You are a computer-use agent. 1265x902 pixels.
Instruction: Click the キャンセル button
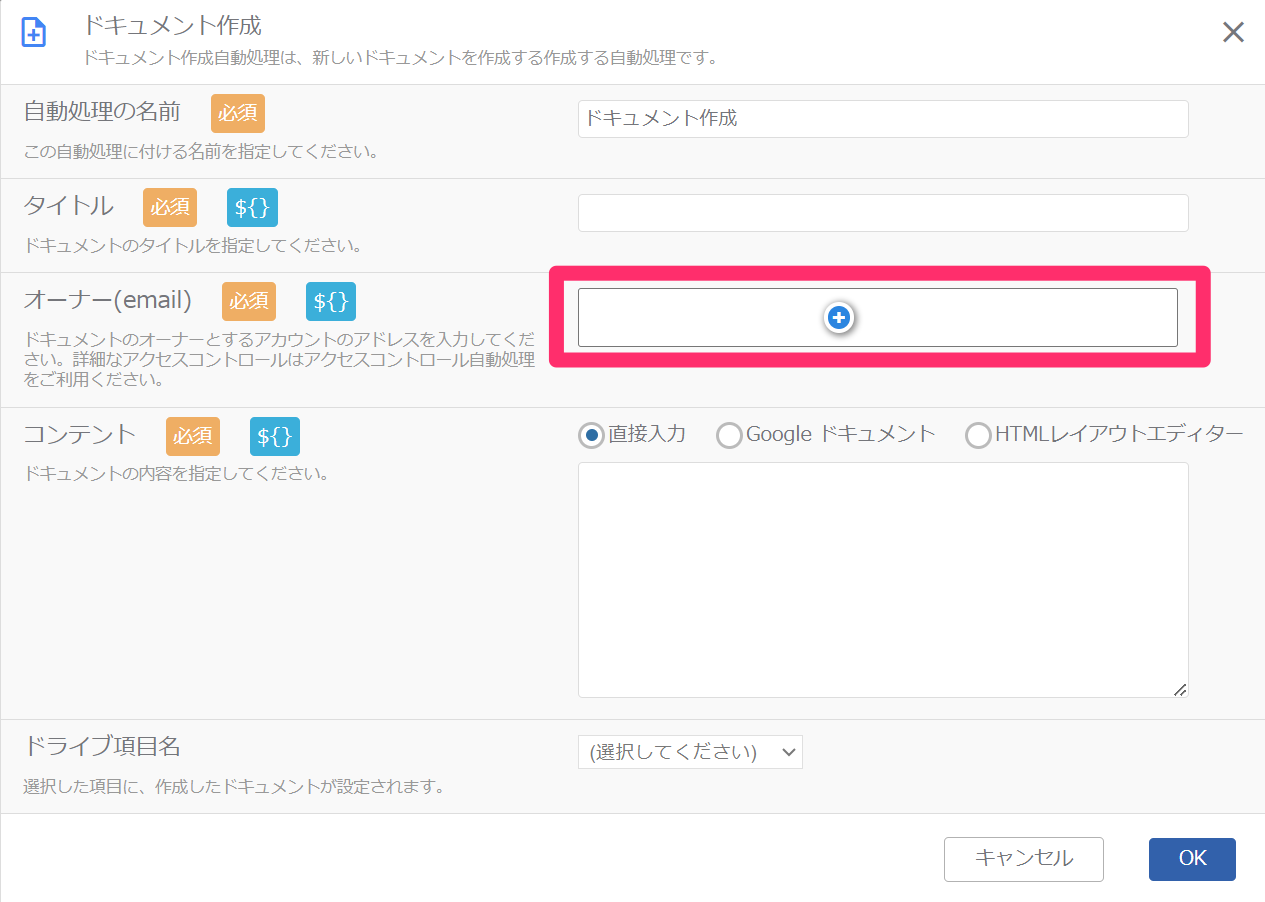coord(1024,859)
